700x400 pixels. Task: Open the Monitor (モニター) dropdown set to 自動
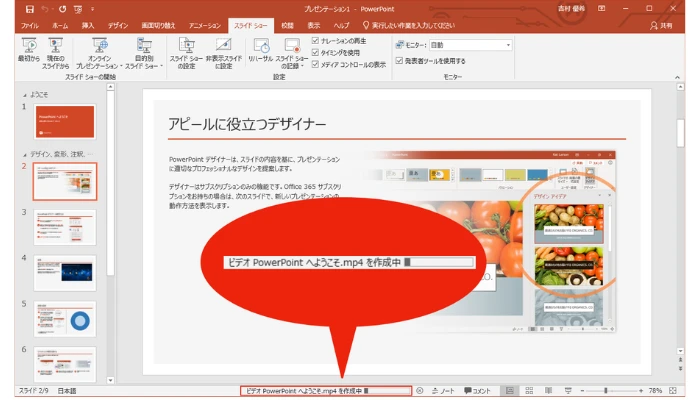click(x=471, y=45)
